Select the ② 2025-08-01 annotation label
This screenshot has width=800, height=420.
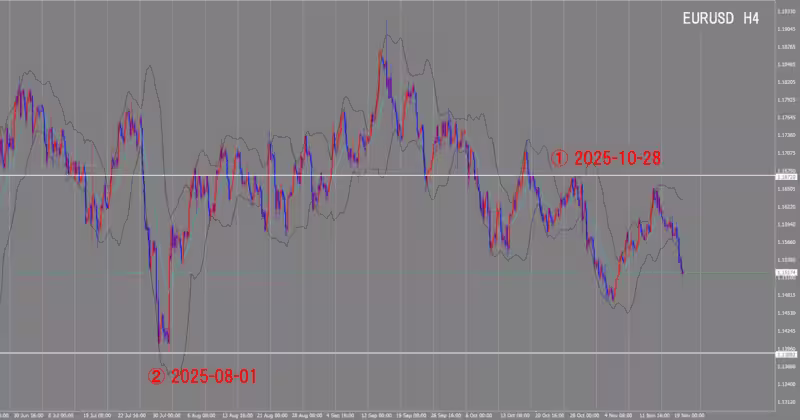(203, 377)
